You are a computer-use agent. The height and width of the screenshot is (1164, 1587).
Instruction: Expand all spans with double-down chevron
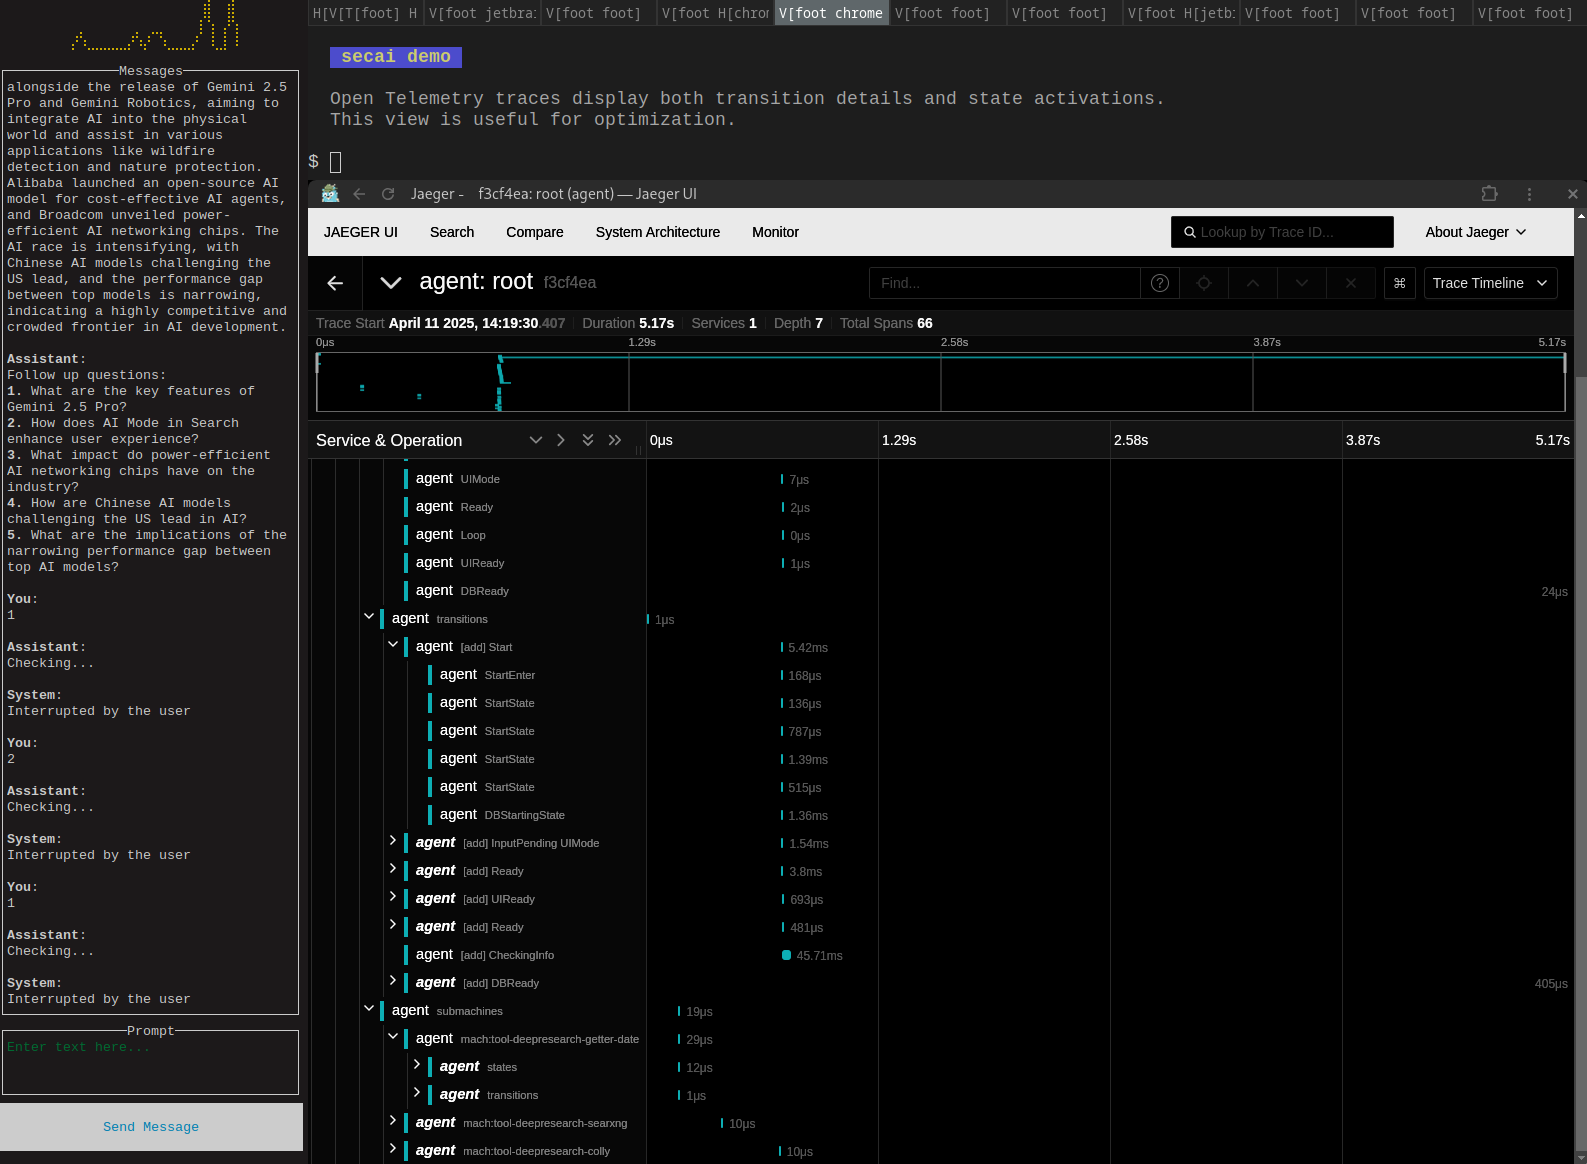588,440
